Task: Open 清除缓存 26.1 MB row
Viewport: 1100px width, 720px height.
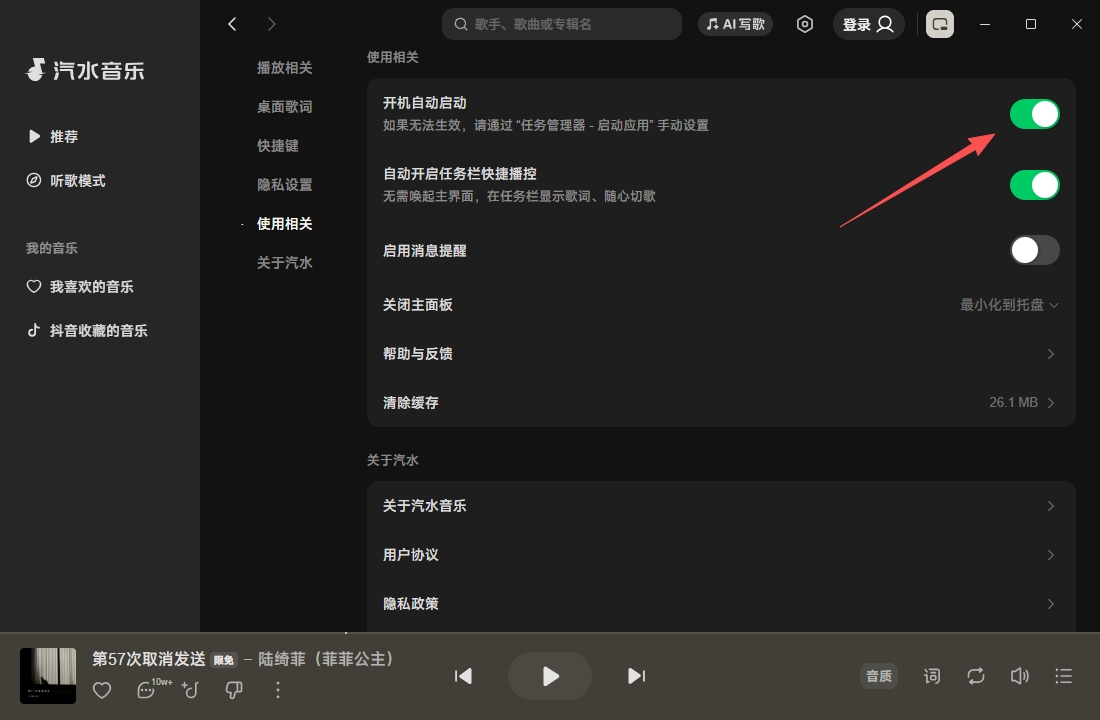Action: [720, 402]
